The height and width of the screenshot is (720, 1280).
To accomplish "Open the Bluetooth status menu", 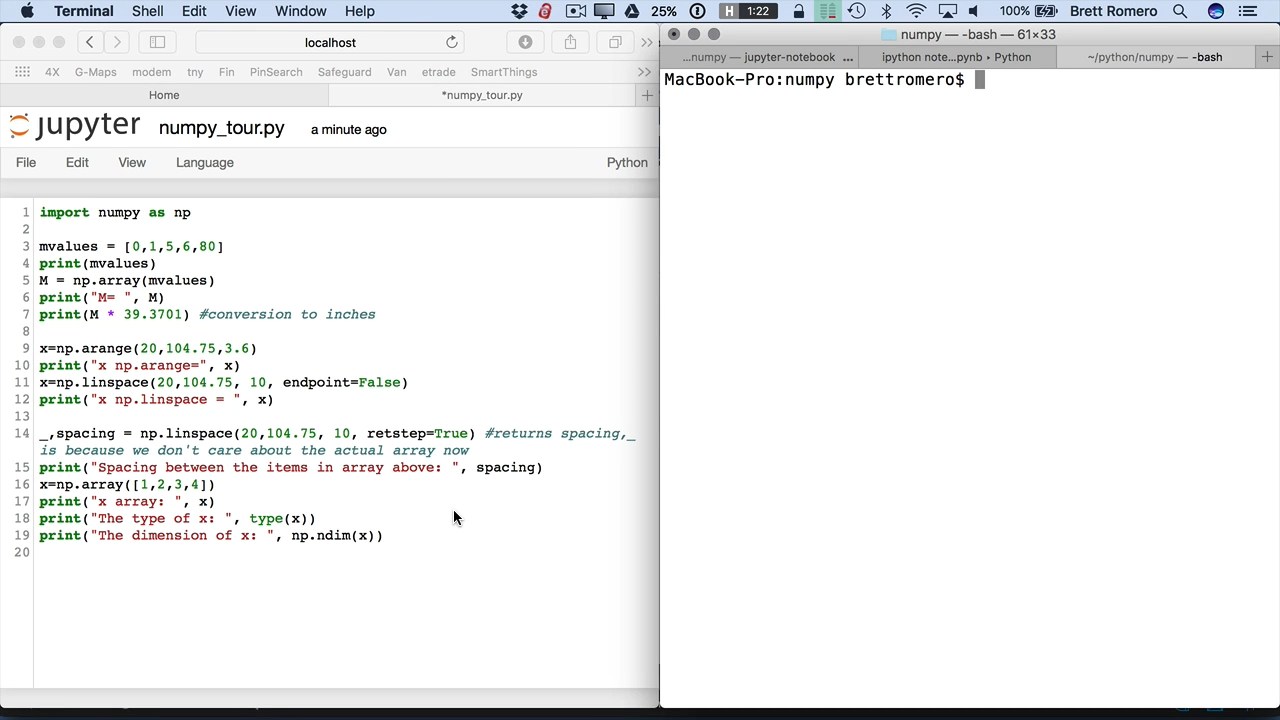I will (x=886, y=11).
